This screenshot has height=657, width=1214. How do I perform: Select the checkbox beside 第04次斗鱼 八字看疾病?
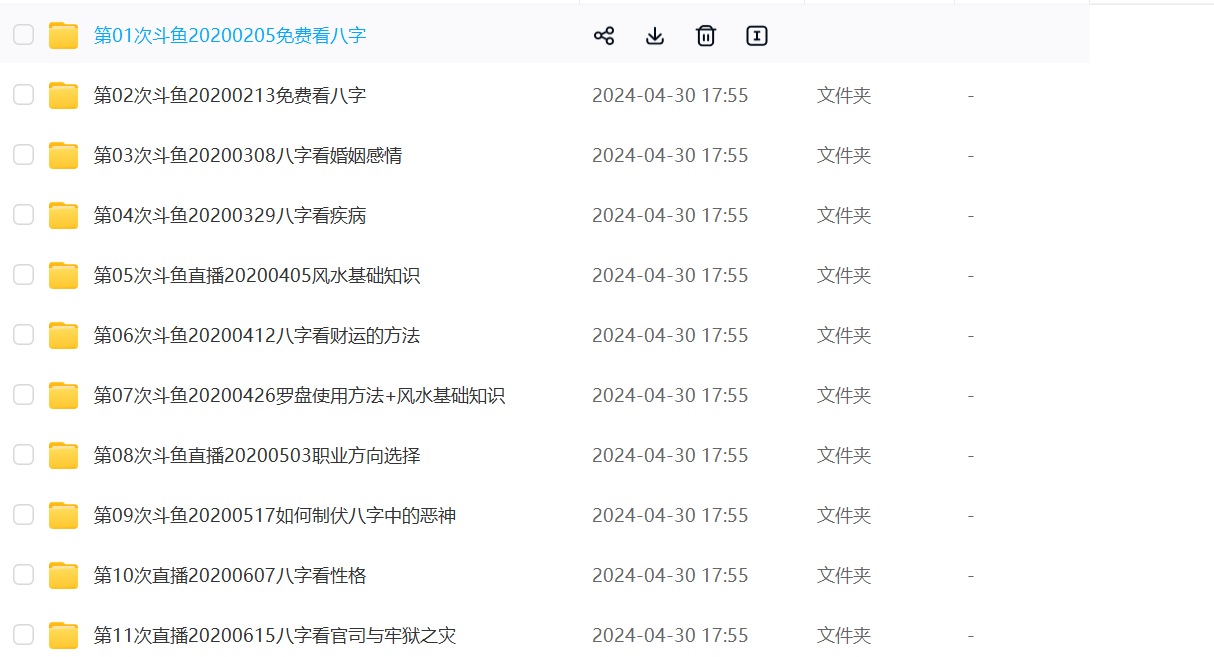(23, 215)
